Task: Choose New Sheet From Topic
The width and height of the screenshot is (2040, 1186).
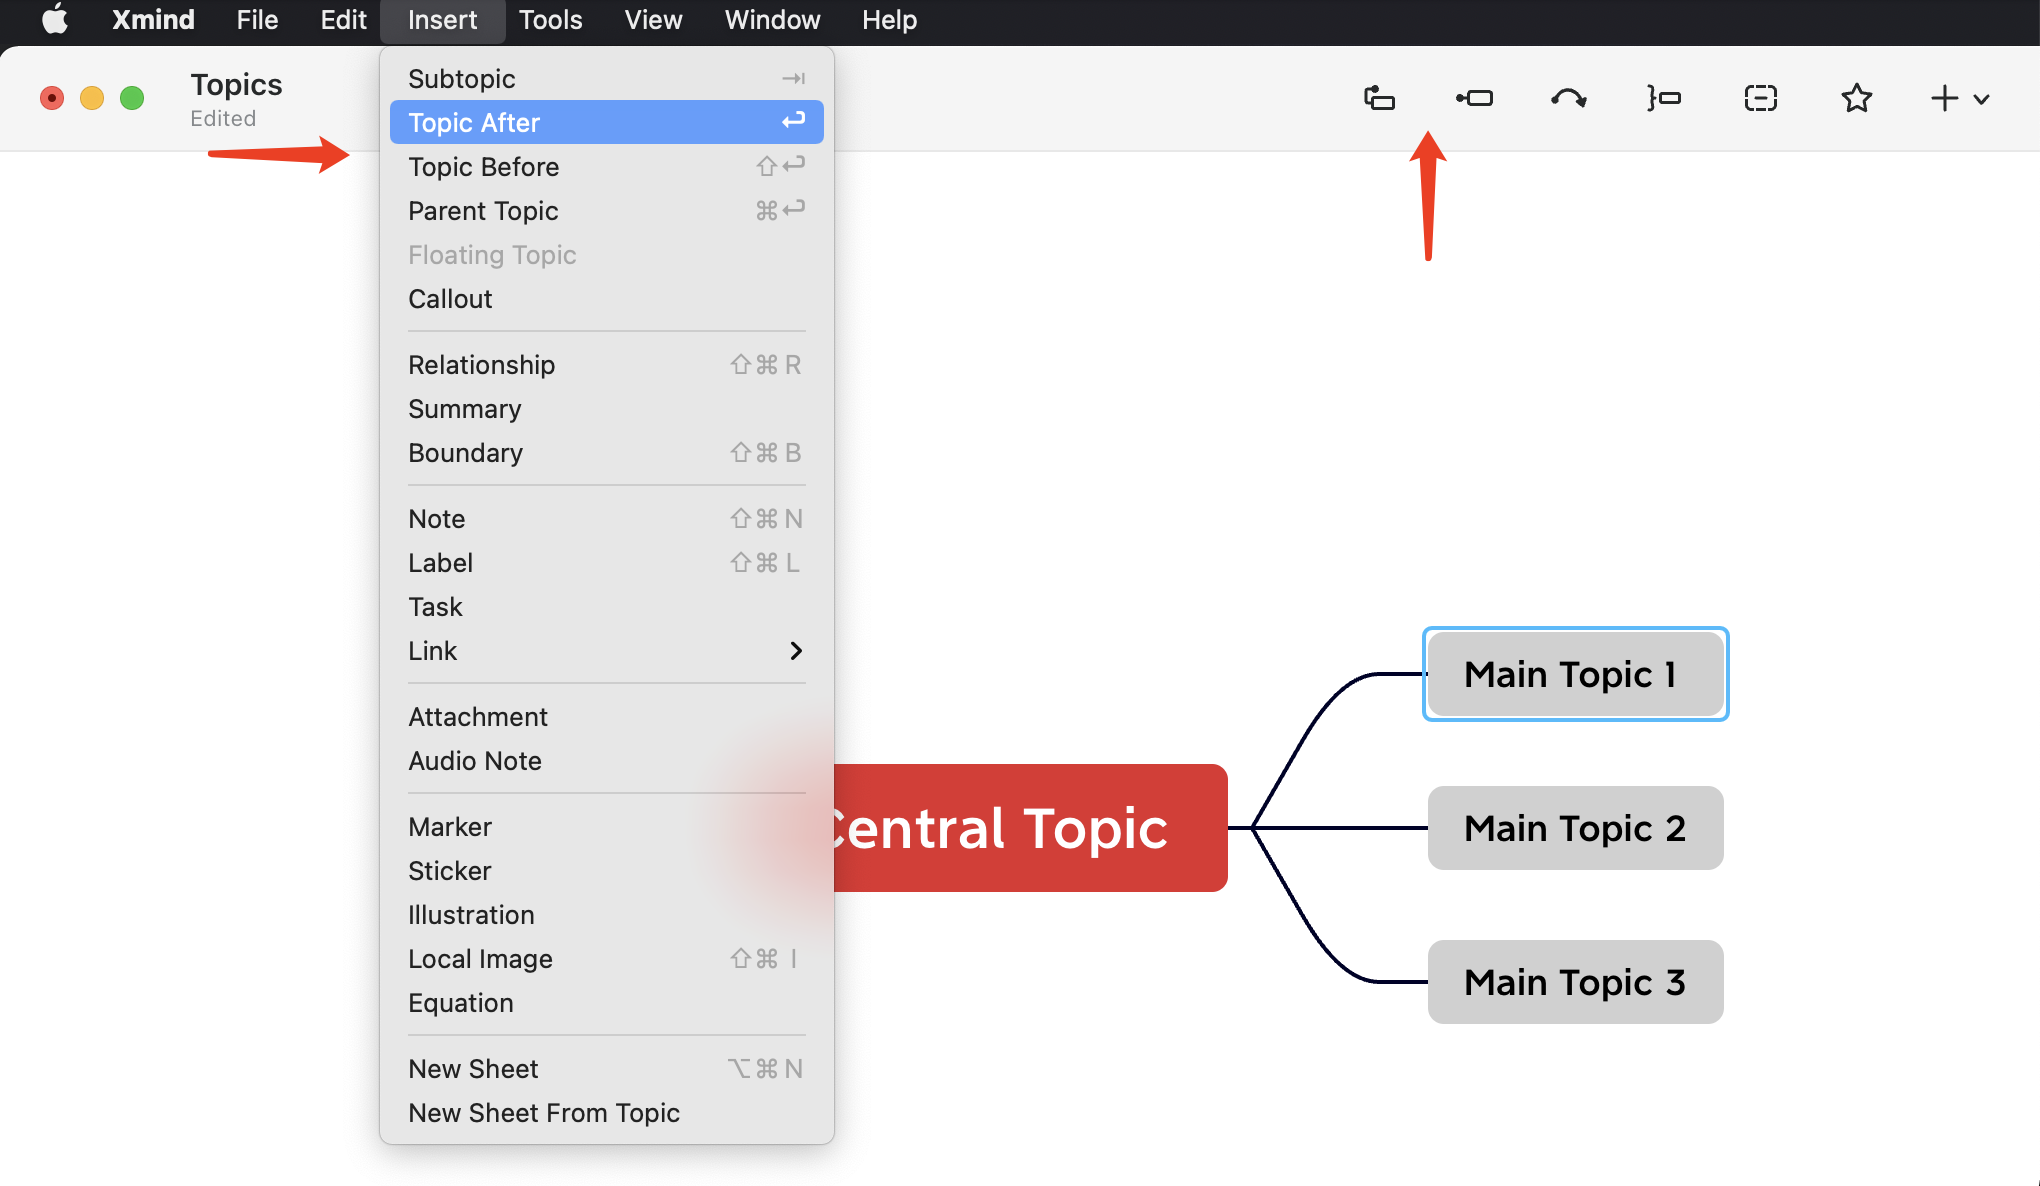Action: point(607,1112)
